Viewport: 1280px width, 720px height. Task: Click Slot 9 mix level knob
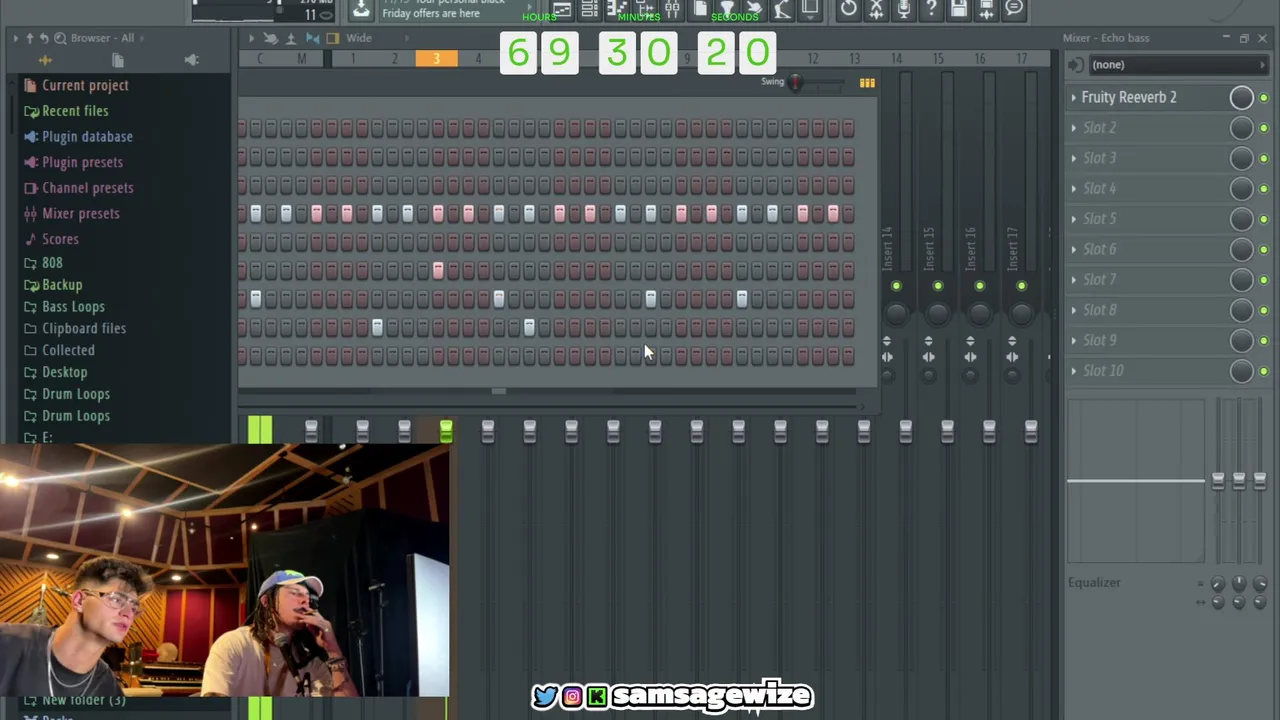(x=1241, y=340)
